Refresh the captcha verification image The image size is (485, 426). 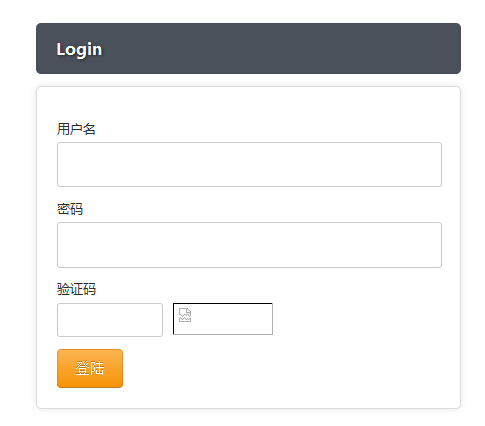tap(223, 319)
